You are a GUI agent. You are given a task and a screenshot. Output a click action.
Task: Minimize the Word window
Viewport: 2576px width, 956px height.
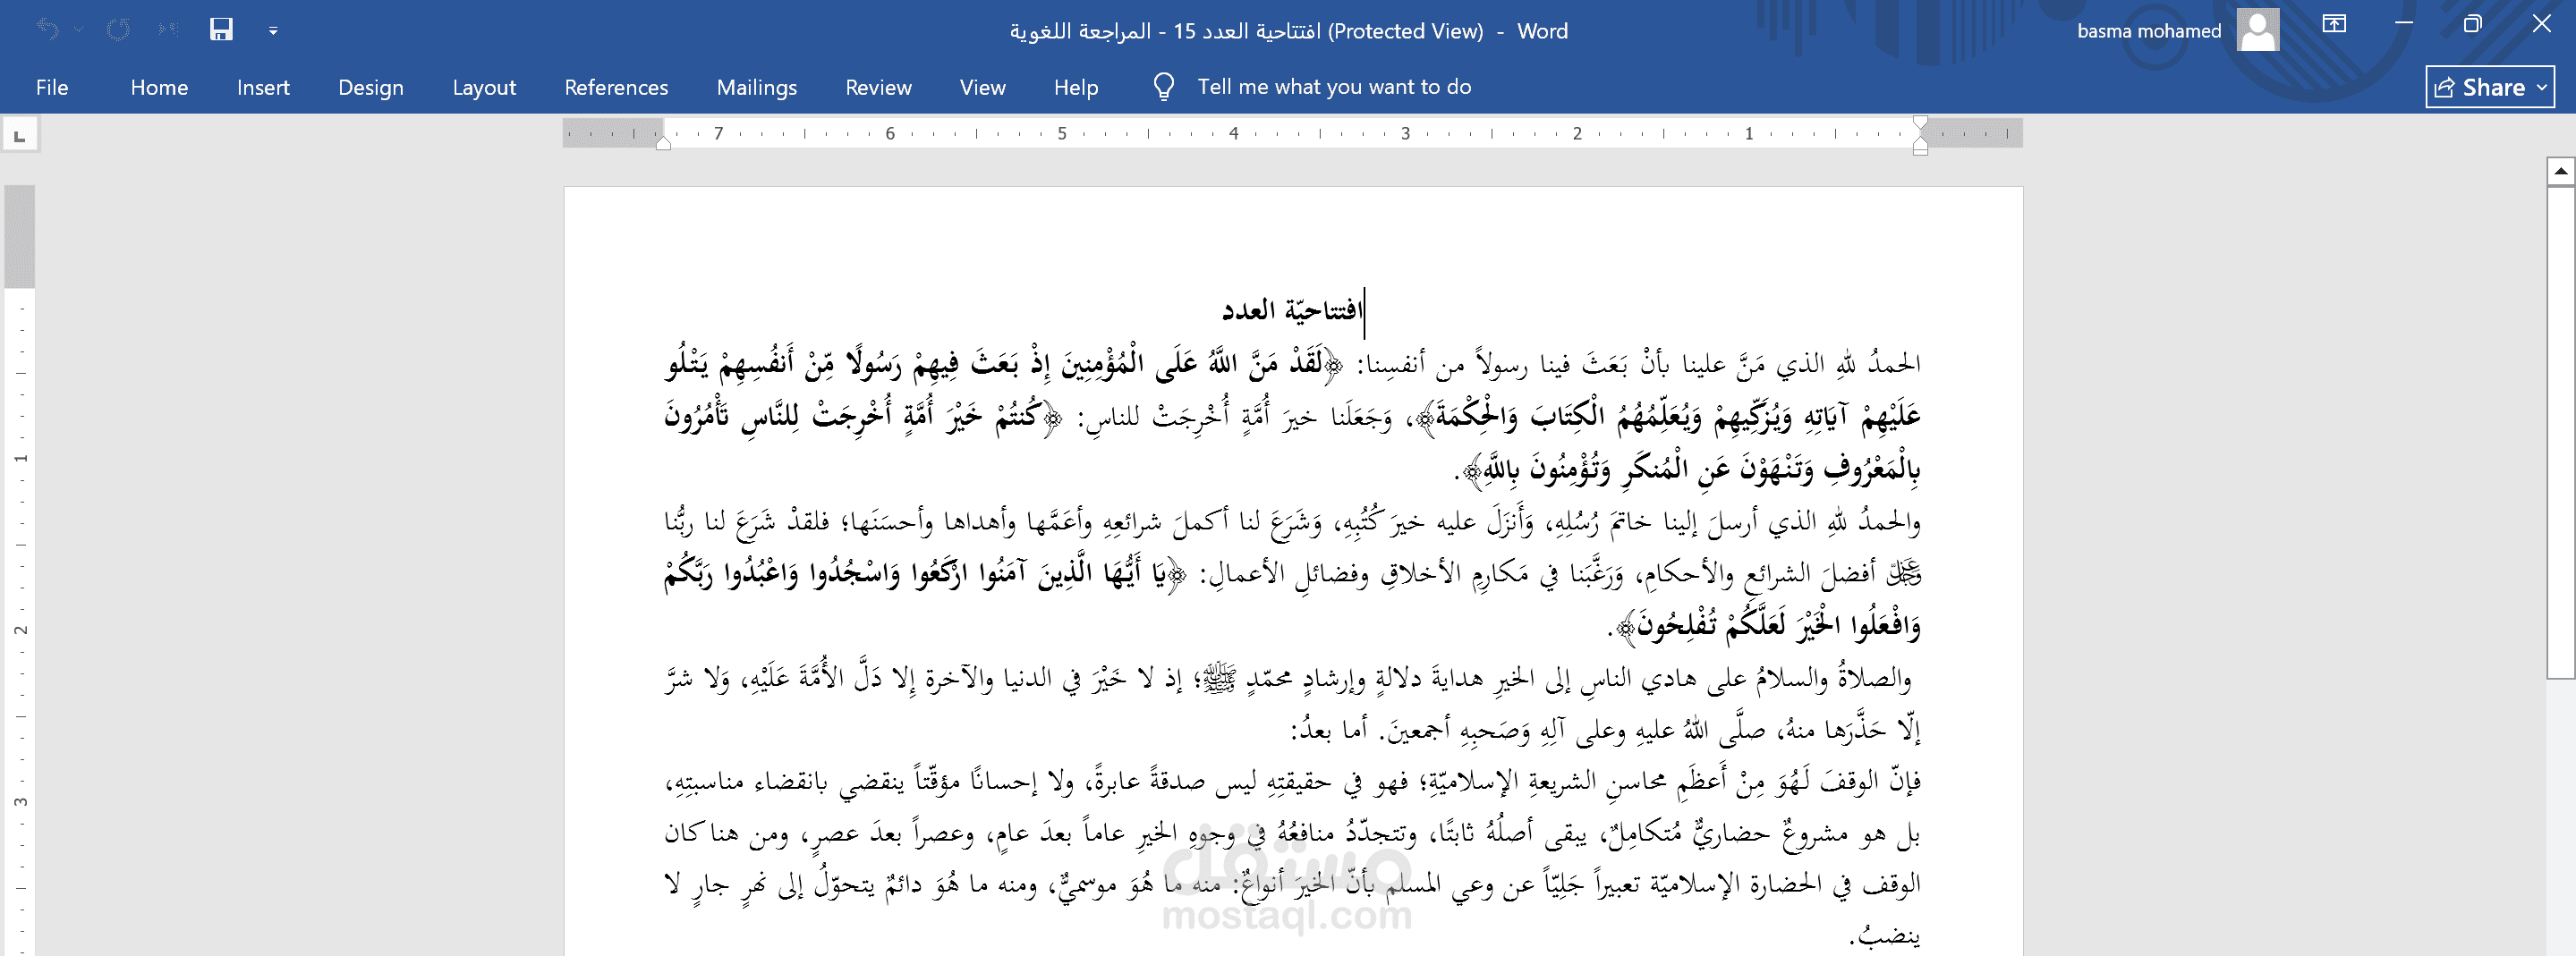2404,24
